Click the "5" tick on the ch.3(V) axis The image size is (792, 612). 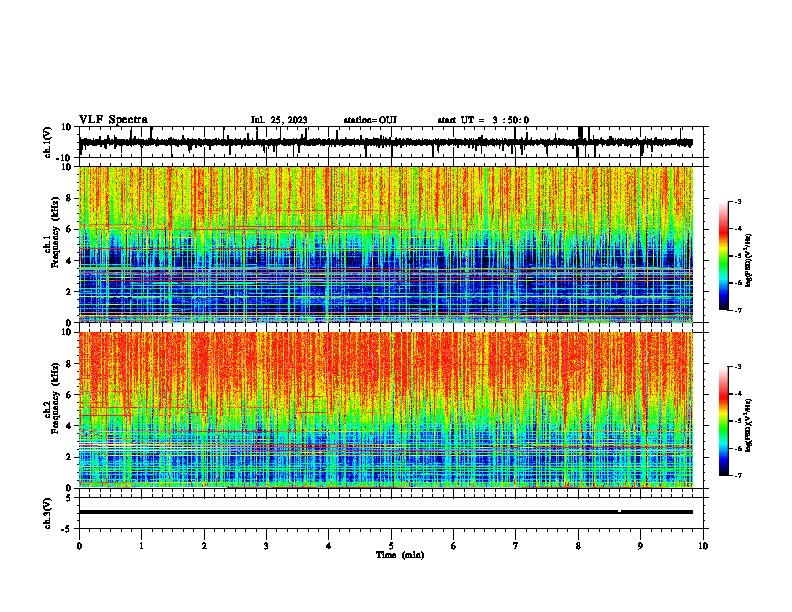click(70, 498)
